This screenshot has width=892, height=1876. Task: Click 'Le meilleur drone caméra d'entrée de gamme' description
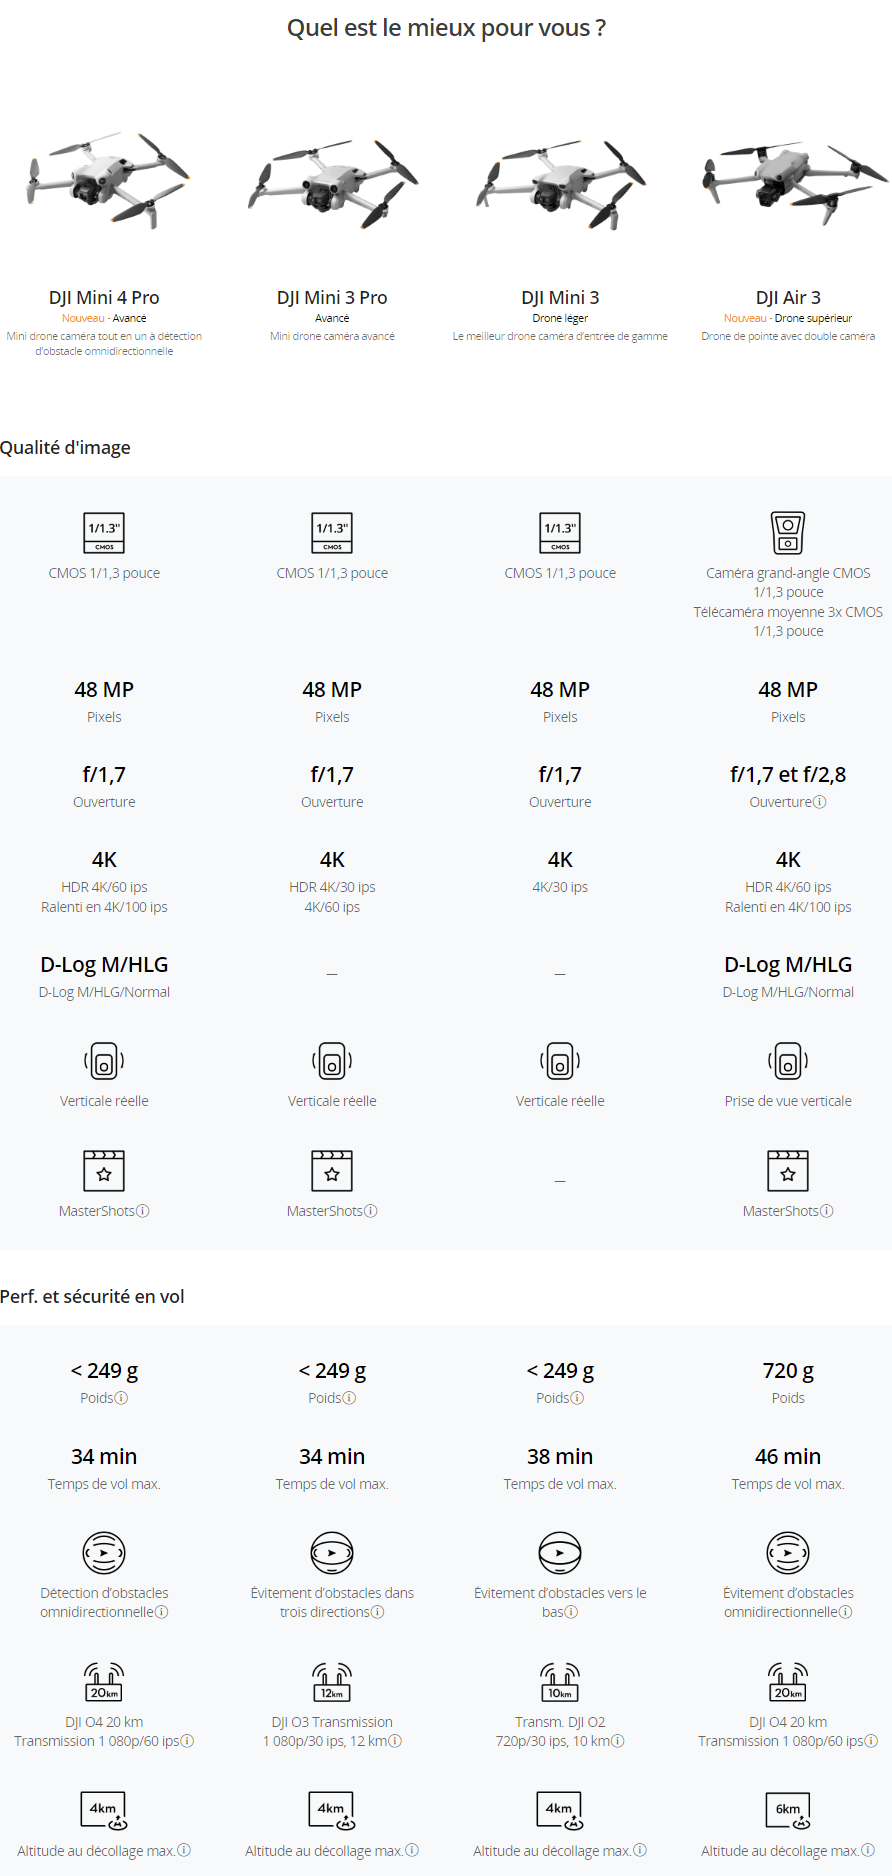click(x=560, y=336)
